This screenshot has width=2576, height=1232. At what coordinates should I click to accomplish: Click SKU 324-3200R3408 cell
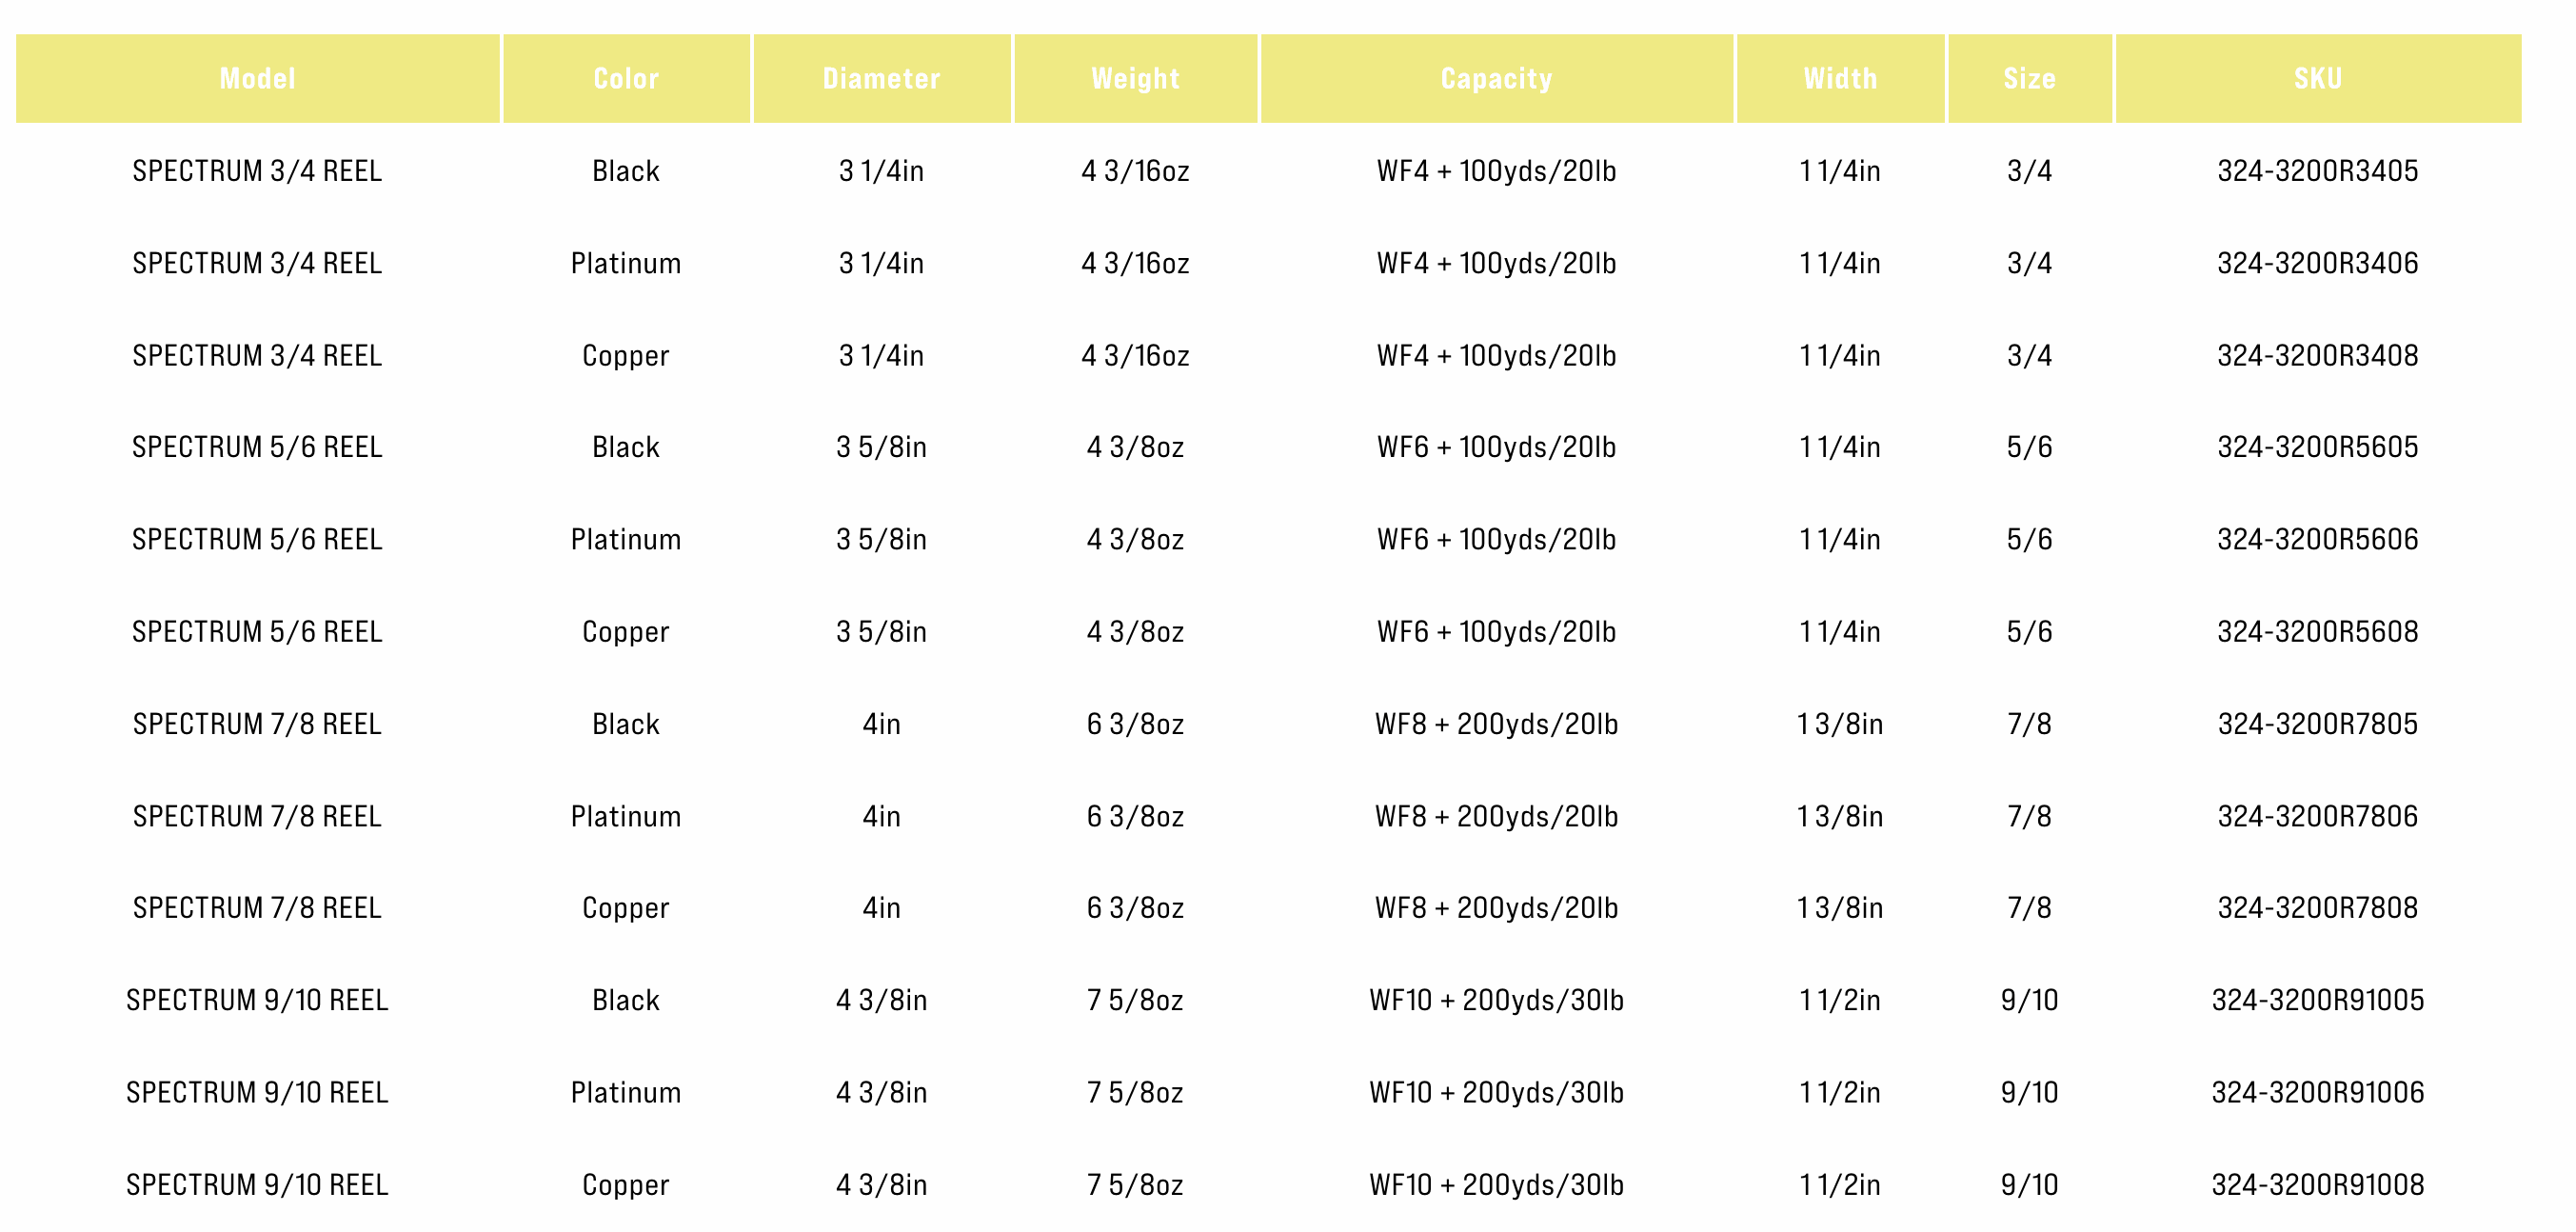click(x=2317, y=356)
